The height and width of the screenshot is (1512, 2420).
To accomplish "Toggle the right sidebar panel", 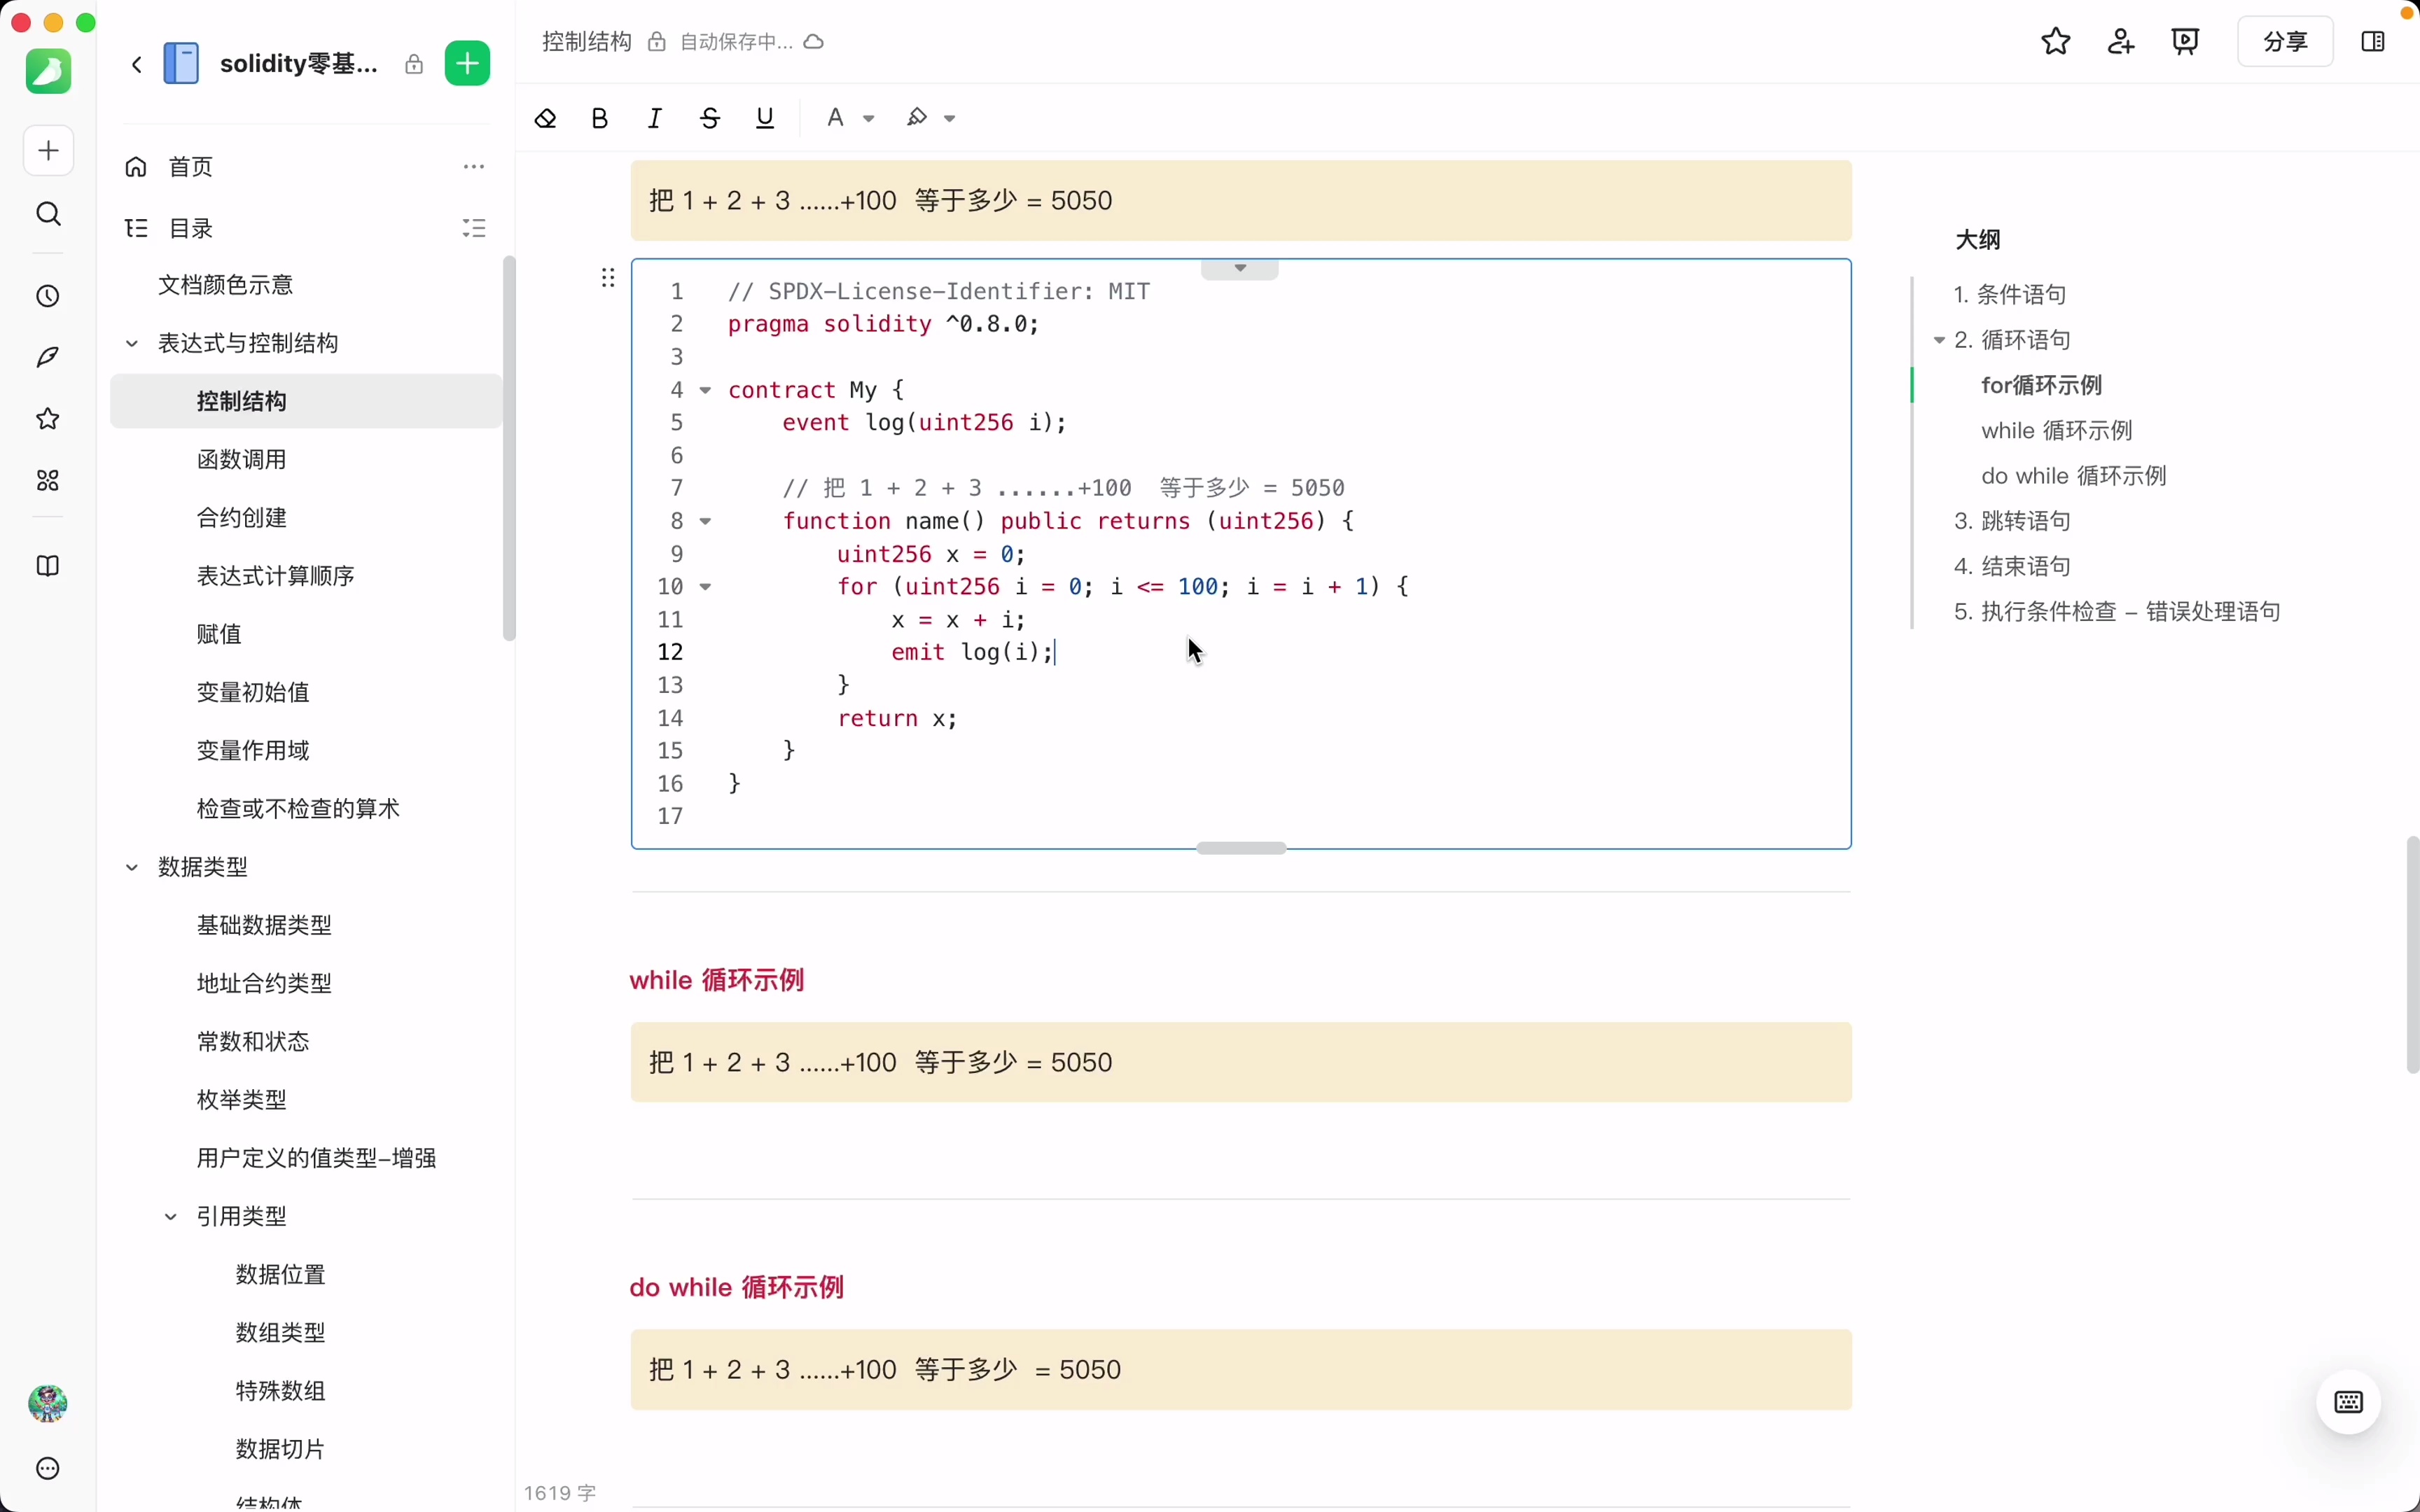I will pyautogui.click(x=2372, y=41).
